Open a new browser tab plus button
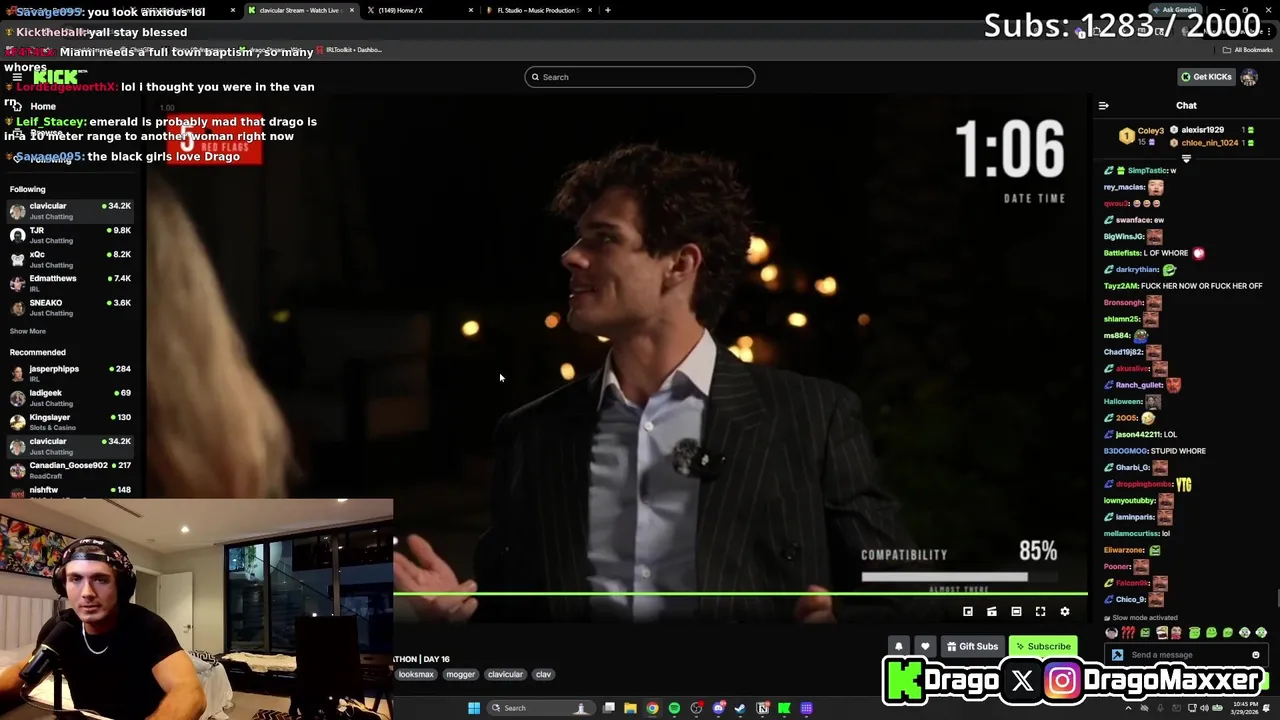 point(607,10)
